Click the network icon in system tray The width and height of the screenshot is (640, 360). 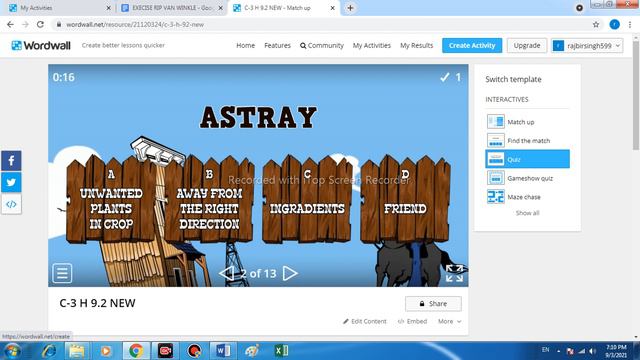point(582,351)
